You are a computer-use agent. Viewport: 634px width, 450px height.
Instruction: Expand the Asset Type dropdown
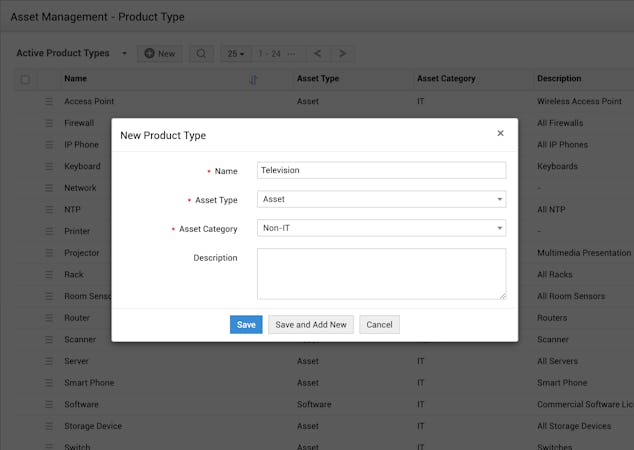tap(381, 199)
